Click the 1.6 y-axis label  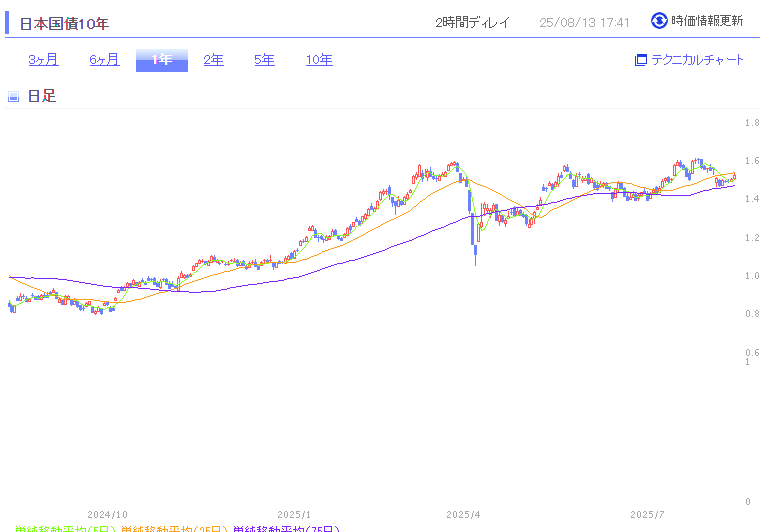tap(752, 161)
